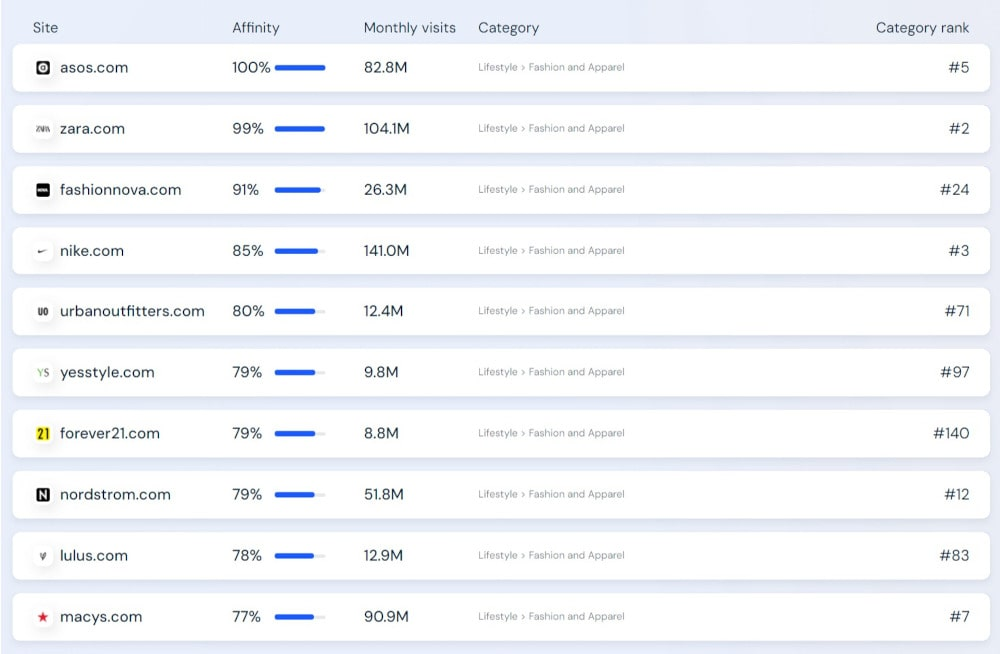Click the 141.0M monthly visits value
Image resolution: width=1000 pixels, height=654 pixels.
pyautogui.click(x=386, y=251)
